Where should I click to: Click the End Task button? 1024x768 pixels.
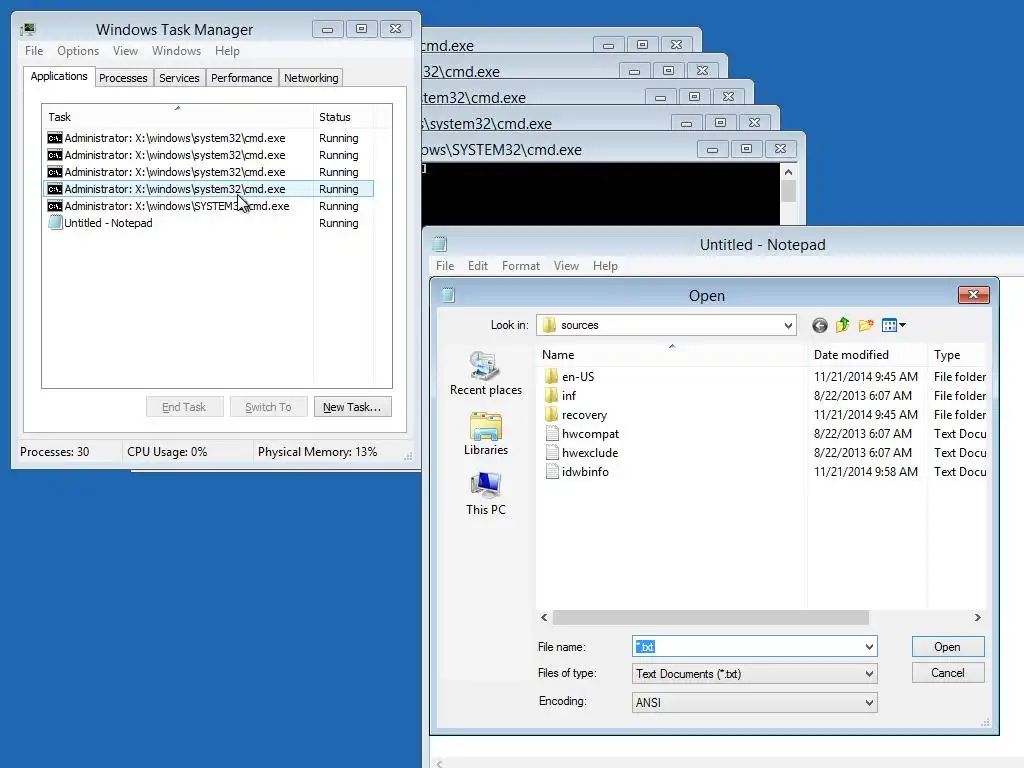click(x=184, y=407)
